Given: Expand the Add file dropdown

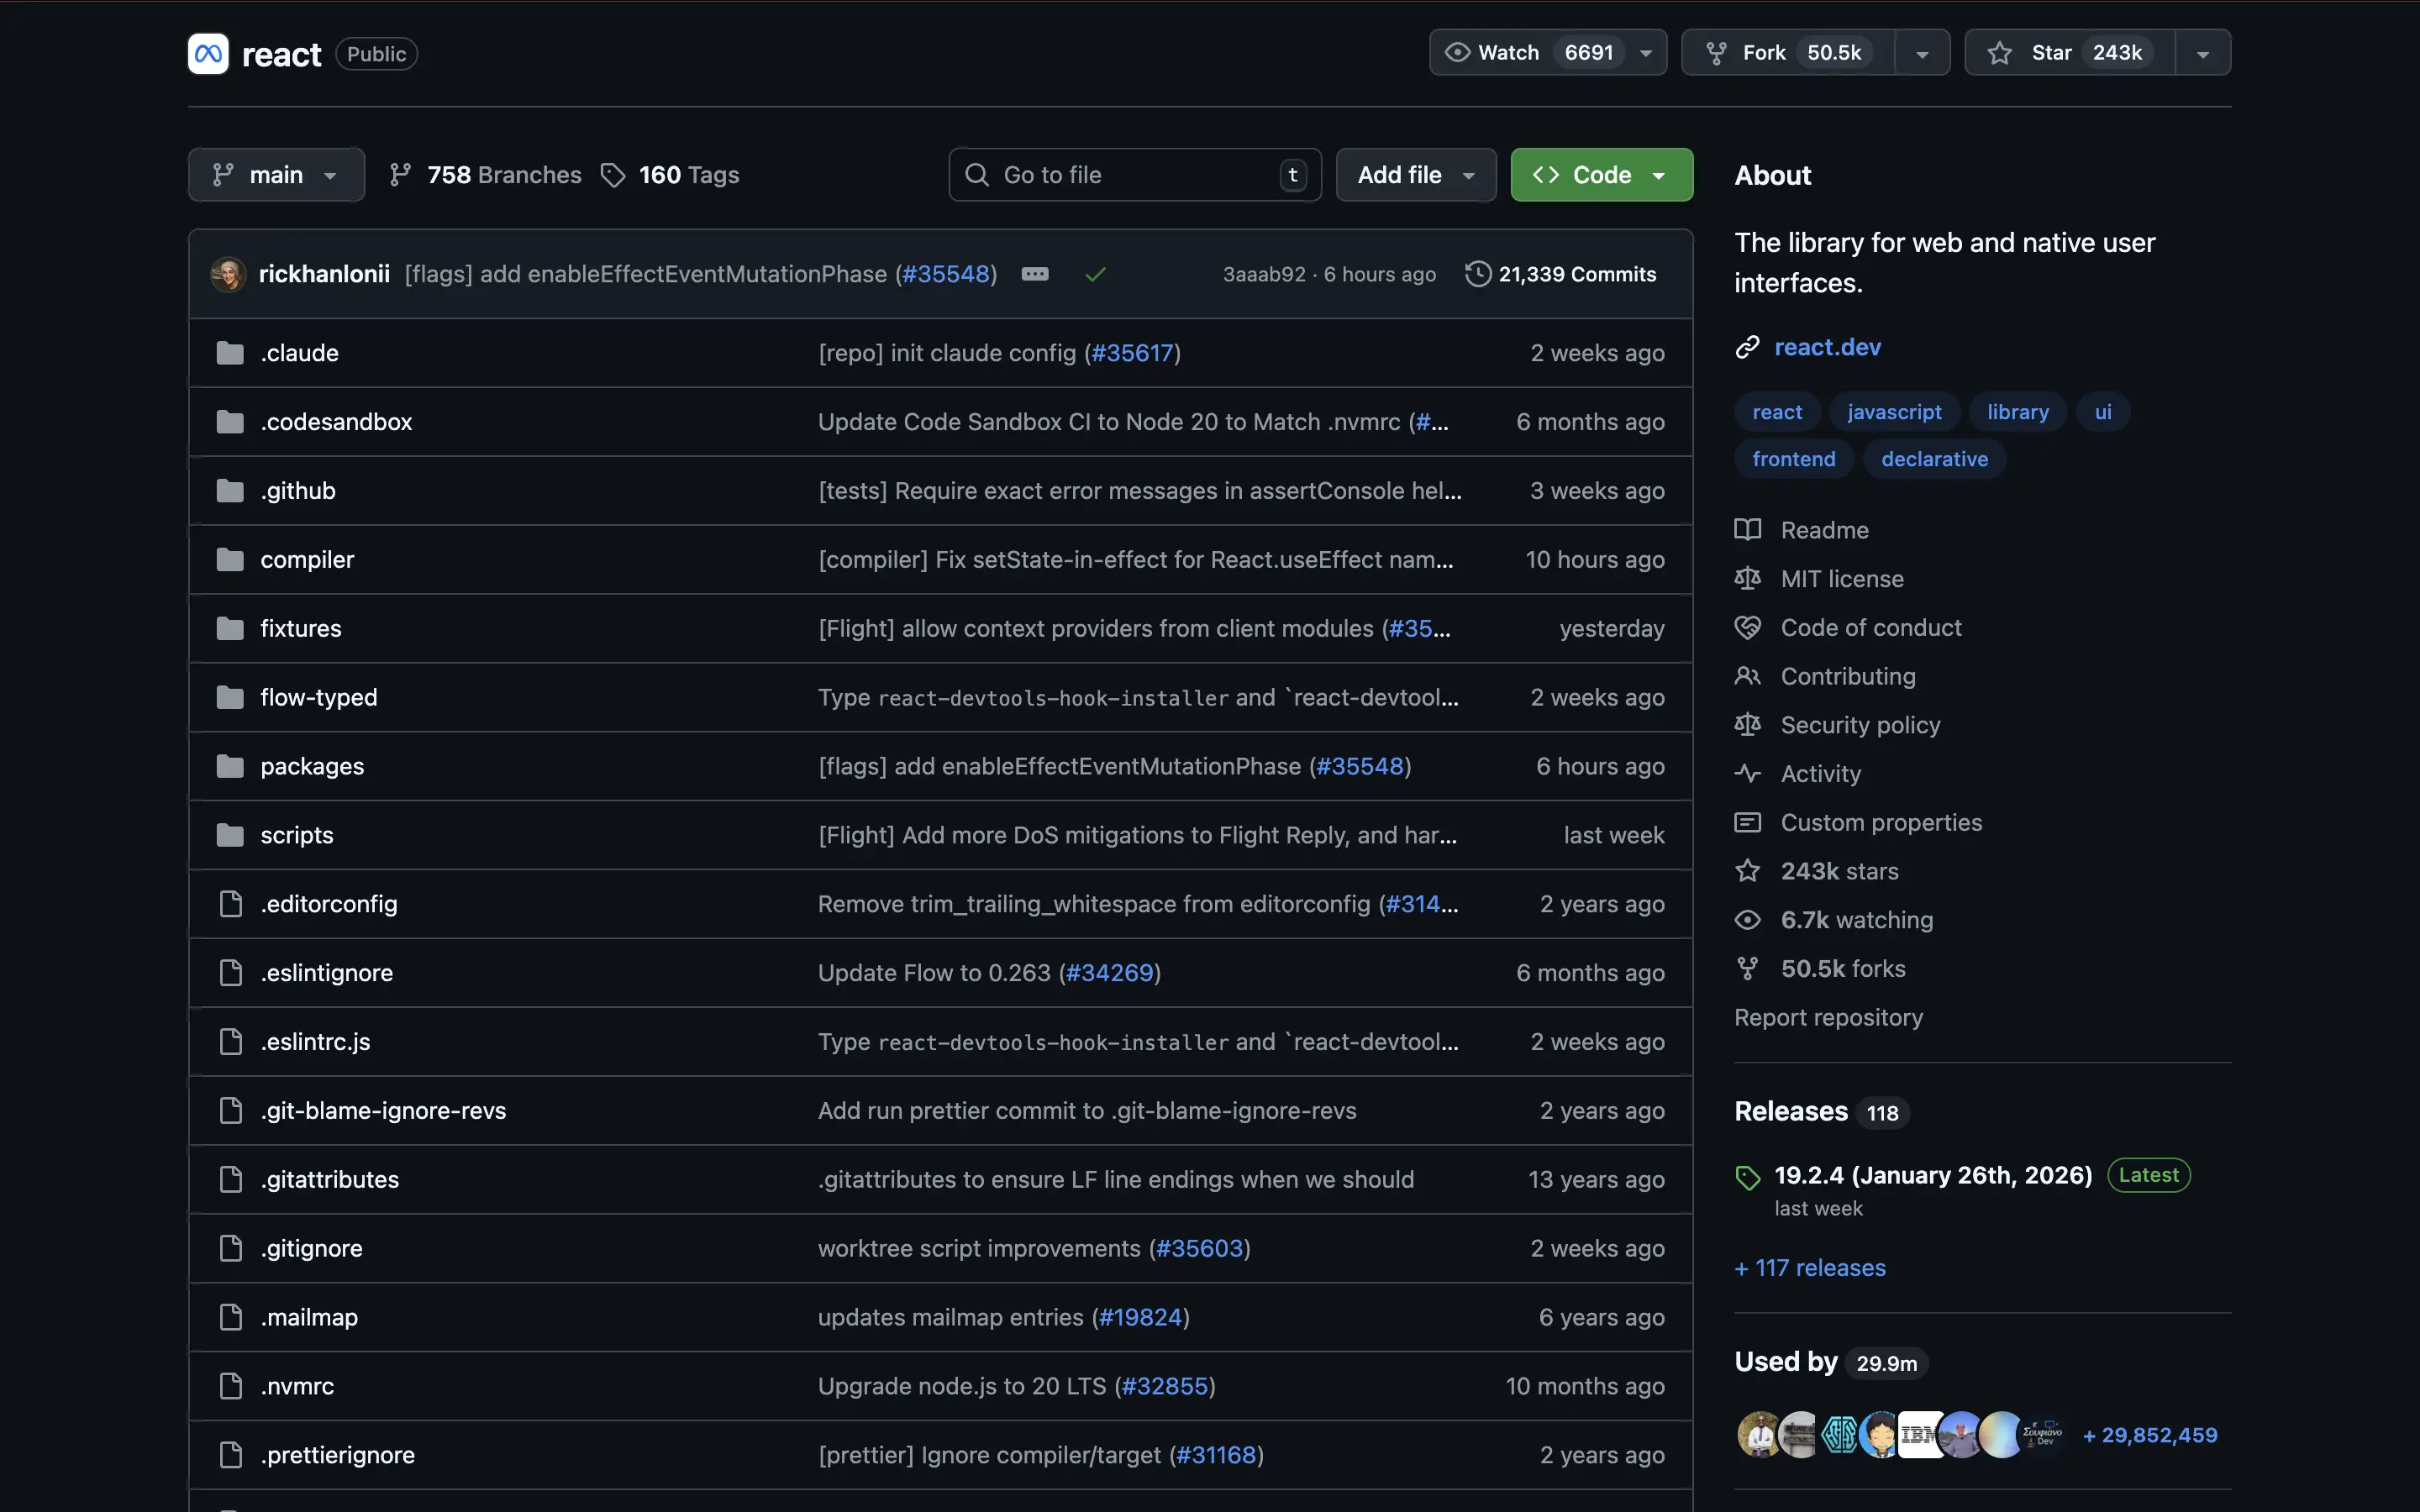Looking at the screenshot, I should tap(1415, 175).
